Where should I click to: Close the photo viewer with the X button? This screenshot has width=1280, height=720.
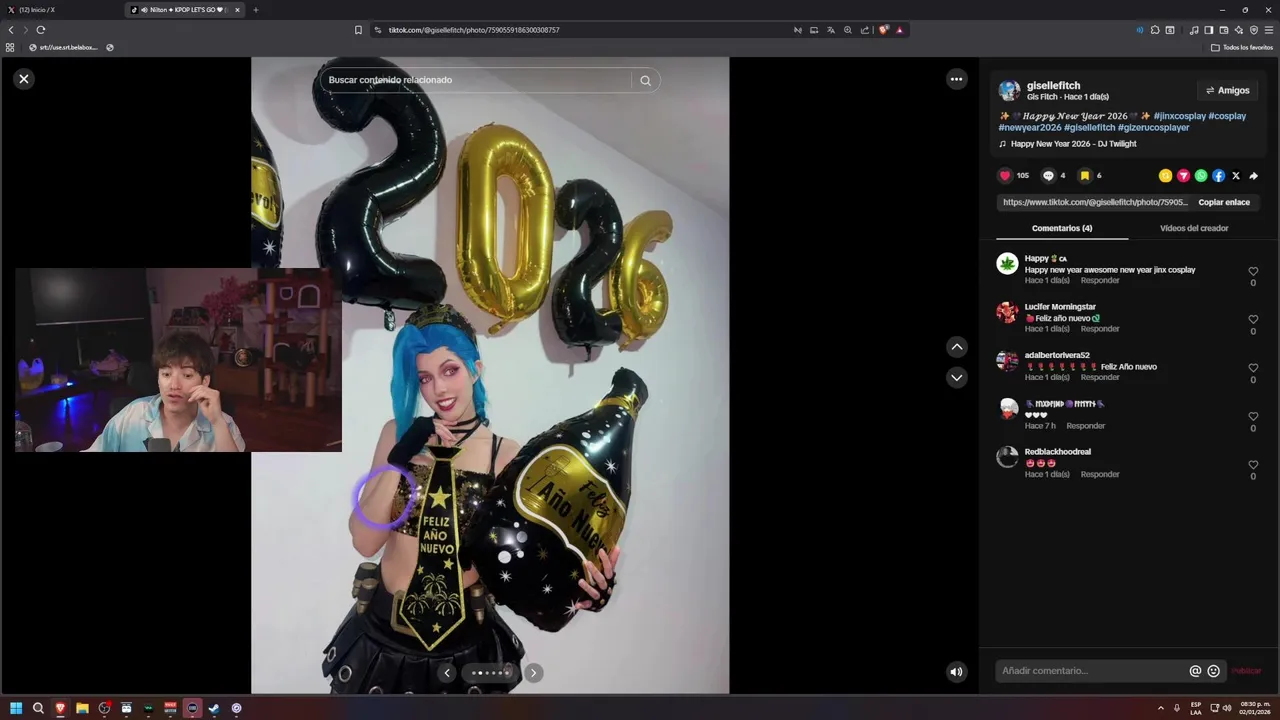pos(24,79)
